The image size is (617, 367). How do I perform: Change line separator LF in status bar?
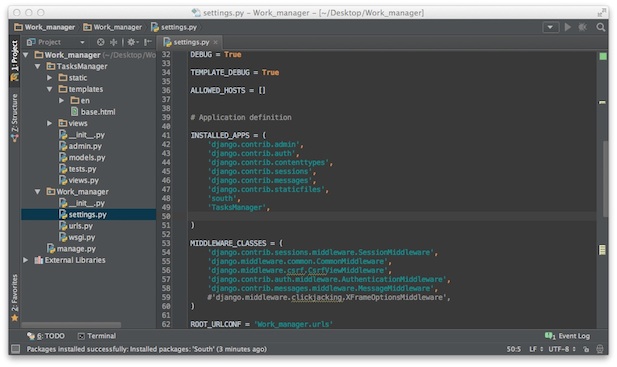[536, 349]
